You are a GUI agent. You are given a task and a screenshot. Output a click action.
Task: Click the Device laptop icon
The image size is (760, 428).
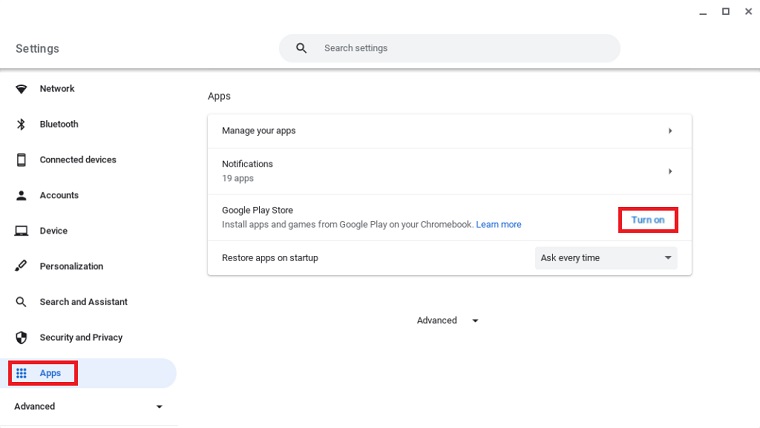pyautogui.click(x=21, y=231)
